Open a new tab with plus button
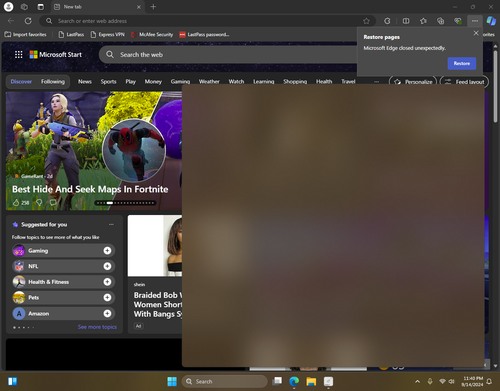This screenshot has height=391, width=500. (153, 7)
